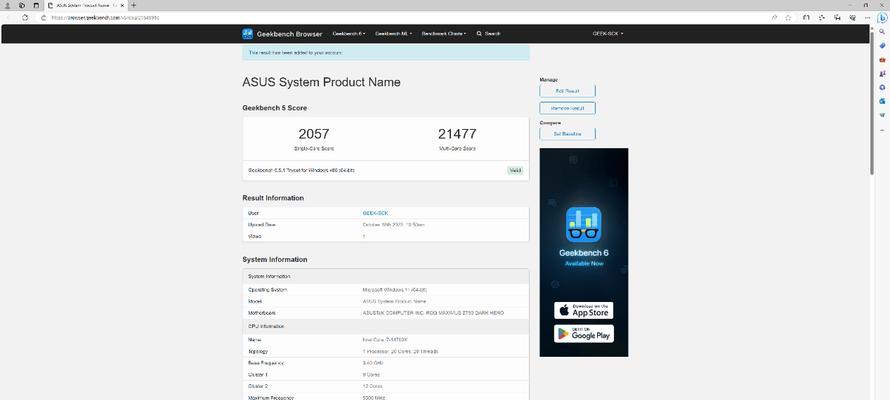The image size is (890, 400).
Task: Click the Edit Result button
Action: point(568,91)
